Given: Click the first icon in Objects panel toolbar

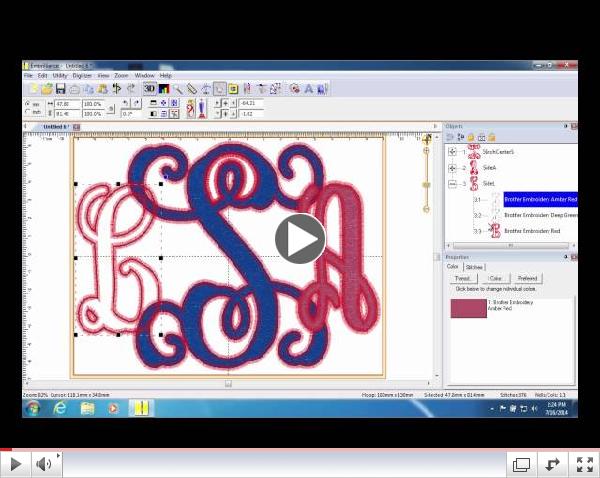Looking at the screenshot, I should 450,137.
